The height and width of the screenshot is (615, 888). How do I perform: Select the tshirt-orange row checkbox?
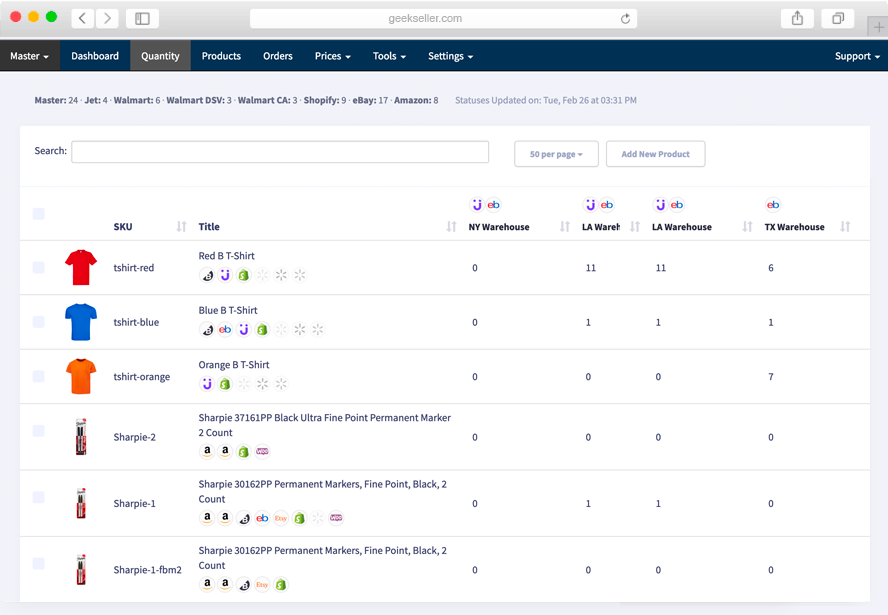pyautogui.click(x=39, y=376)
